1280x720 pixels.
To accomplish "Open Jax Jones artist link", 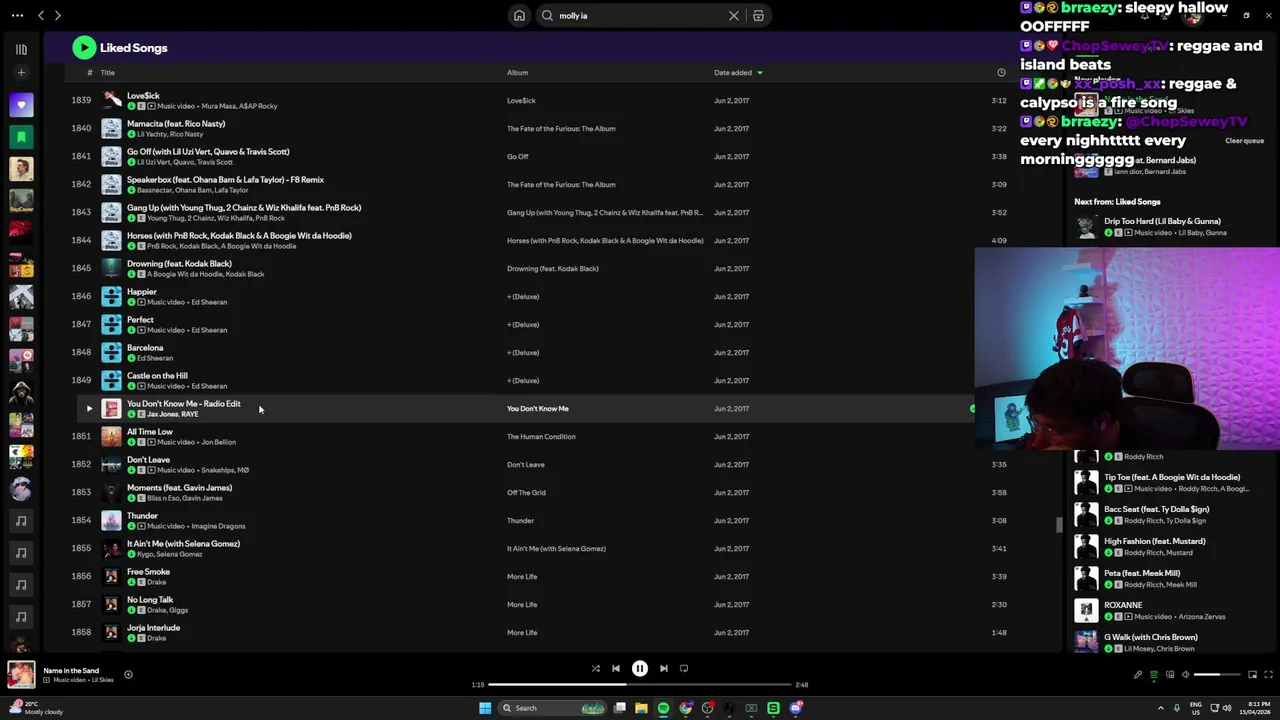I will [x=162, y=414].
